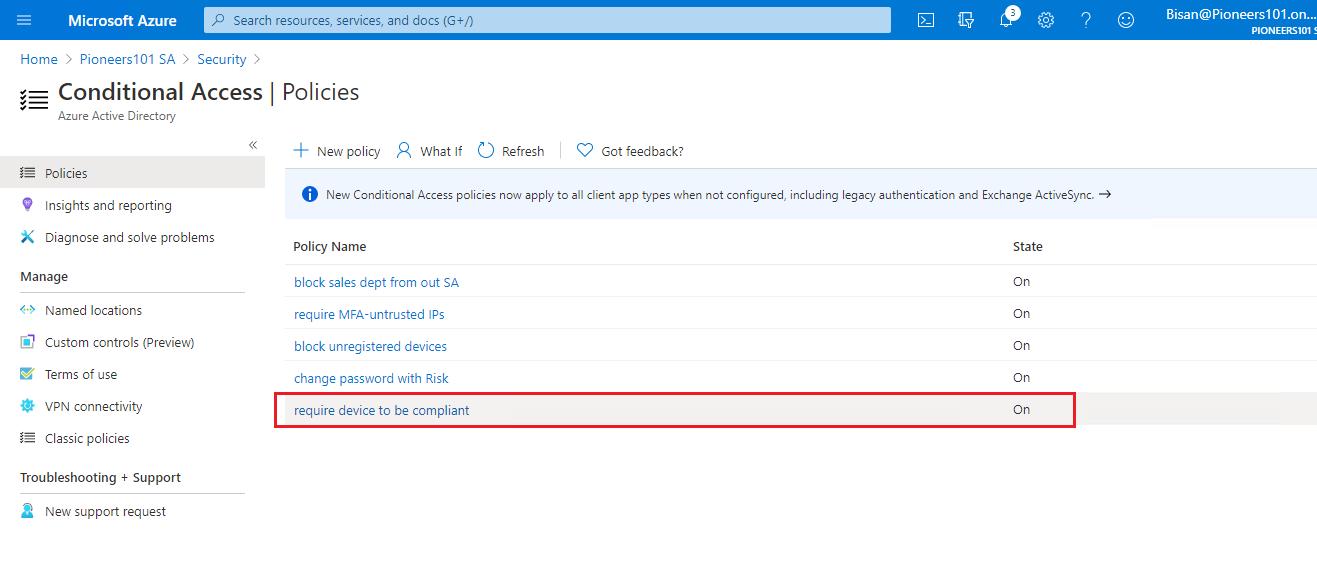
Task: Click the Insights and reporting lightbulb icon
Action: point(28,204)
